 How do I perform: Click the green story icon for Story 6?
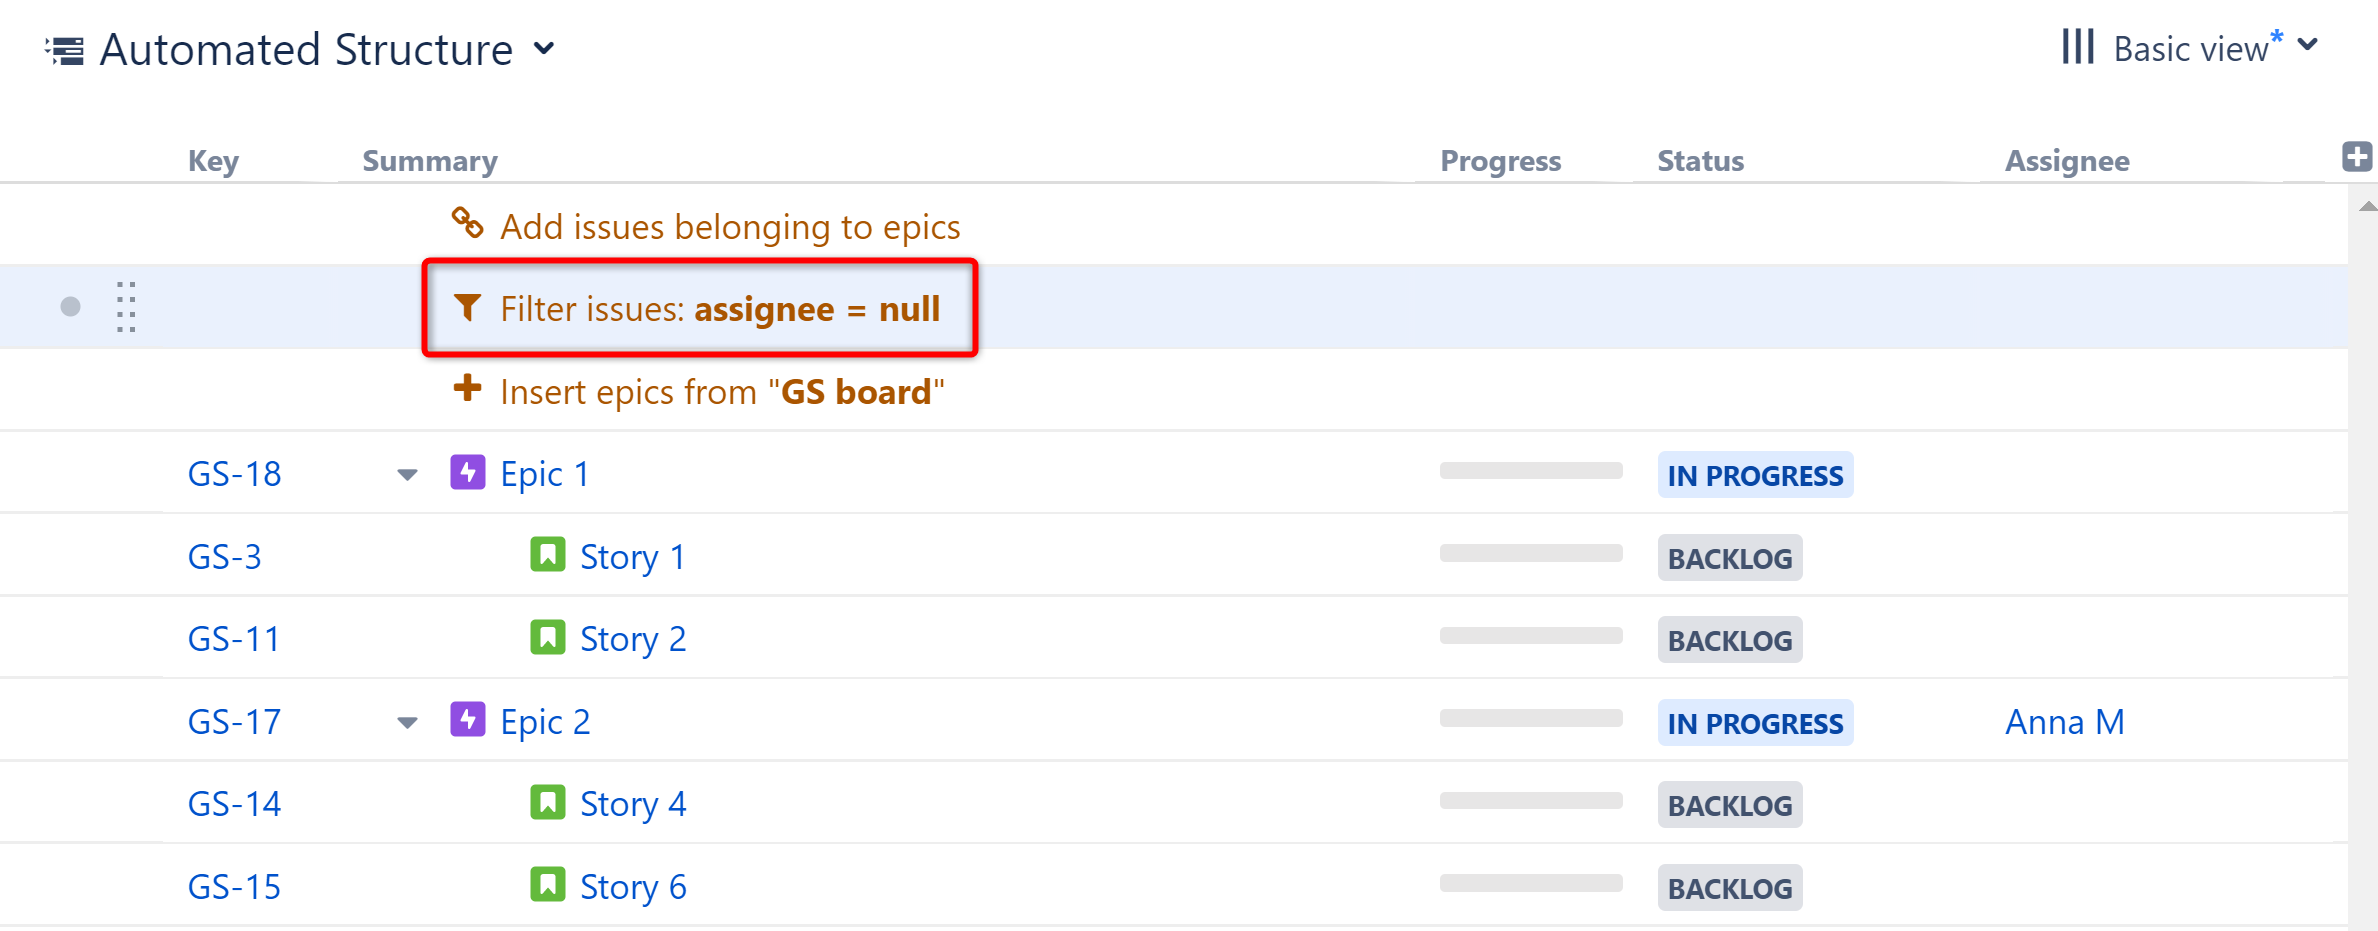(548, 885)
